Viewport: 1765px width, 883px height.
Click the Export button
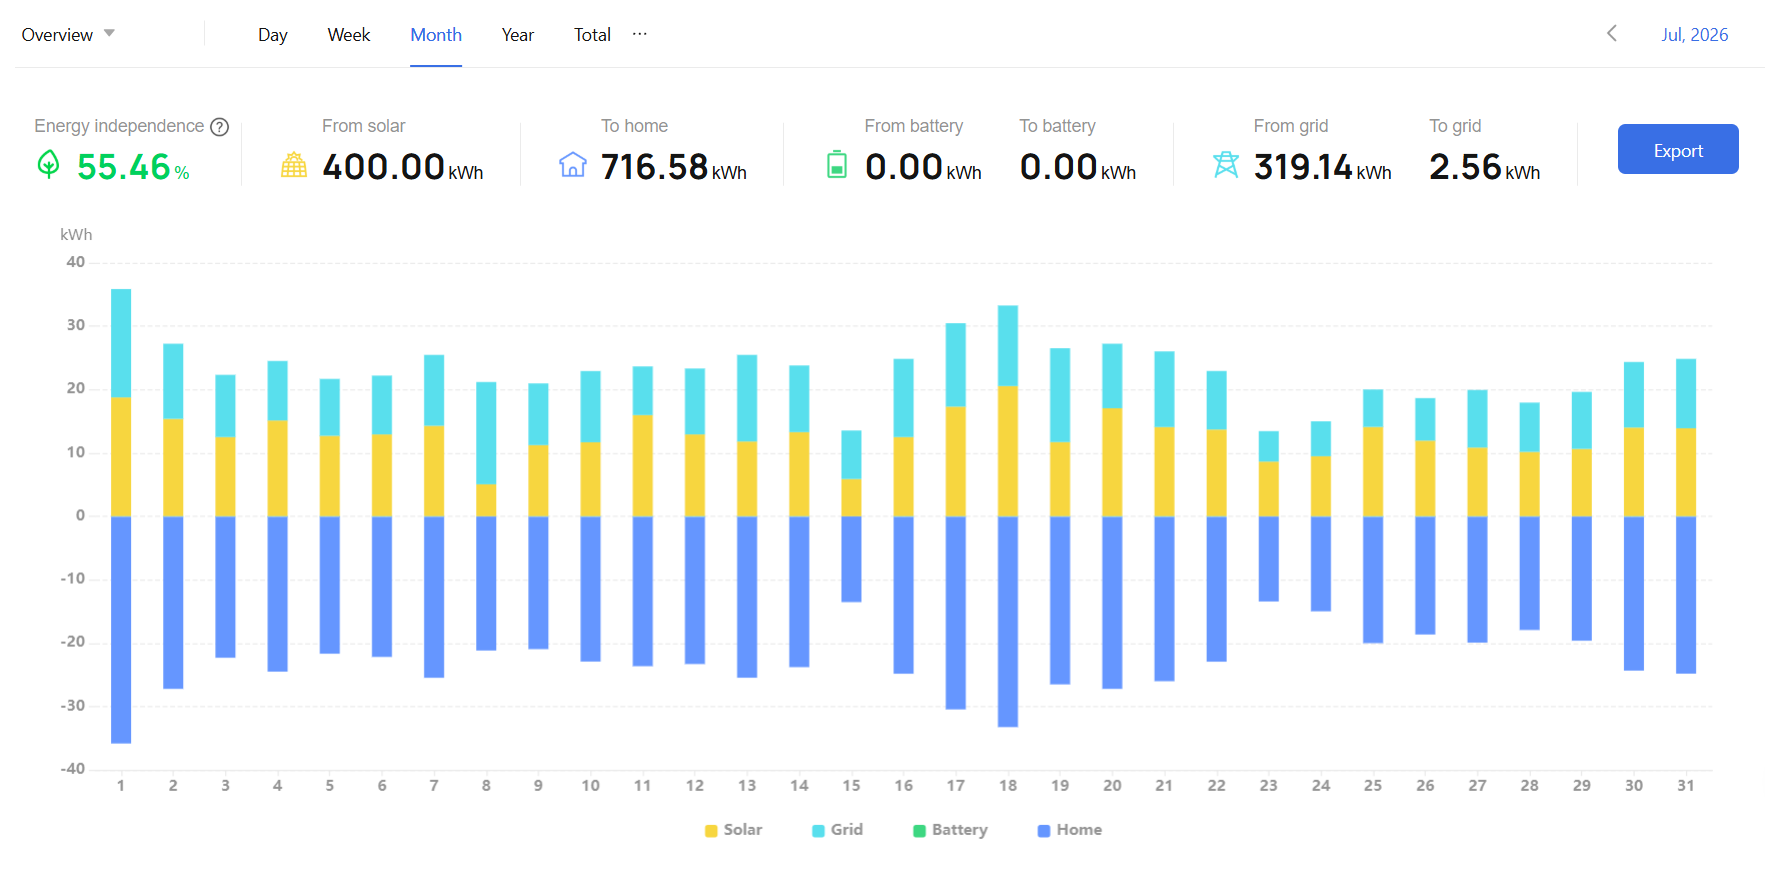coord(1678,149)
